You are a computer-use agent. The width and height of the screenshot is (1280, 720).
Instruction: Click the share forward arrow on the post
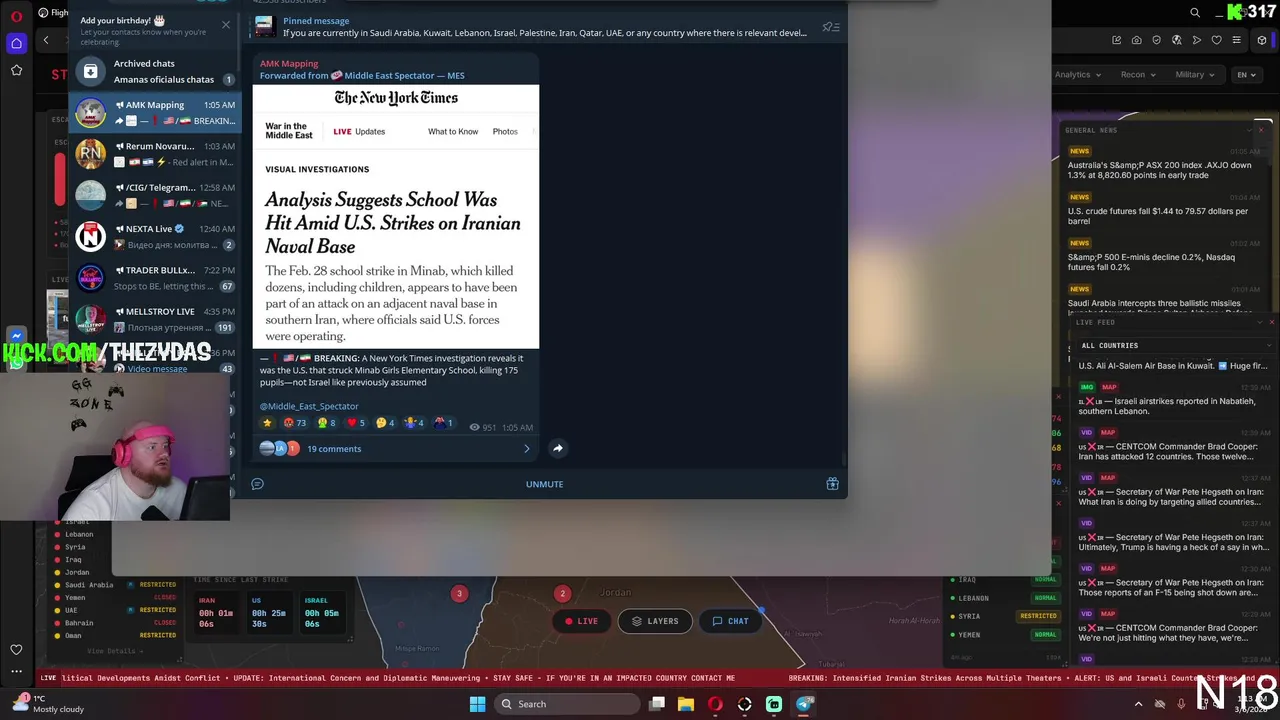point(558,448)
